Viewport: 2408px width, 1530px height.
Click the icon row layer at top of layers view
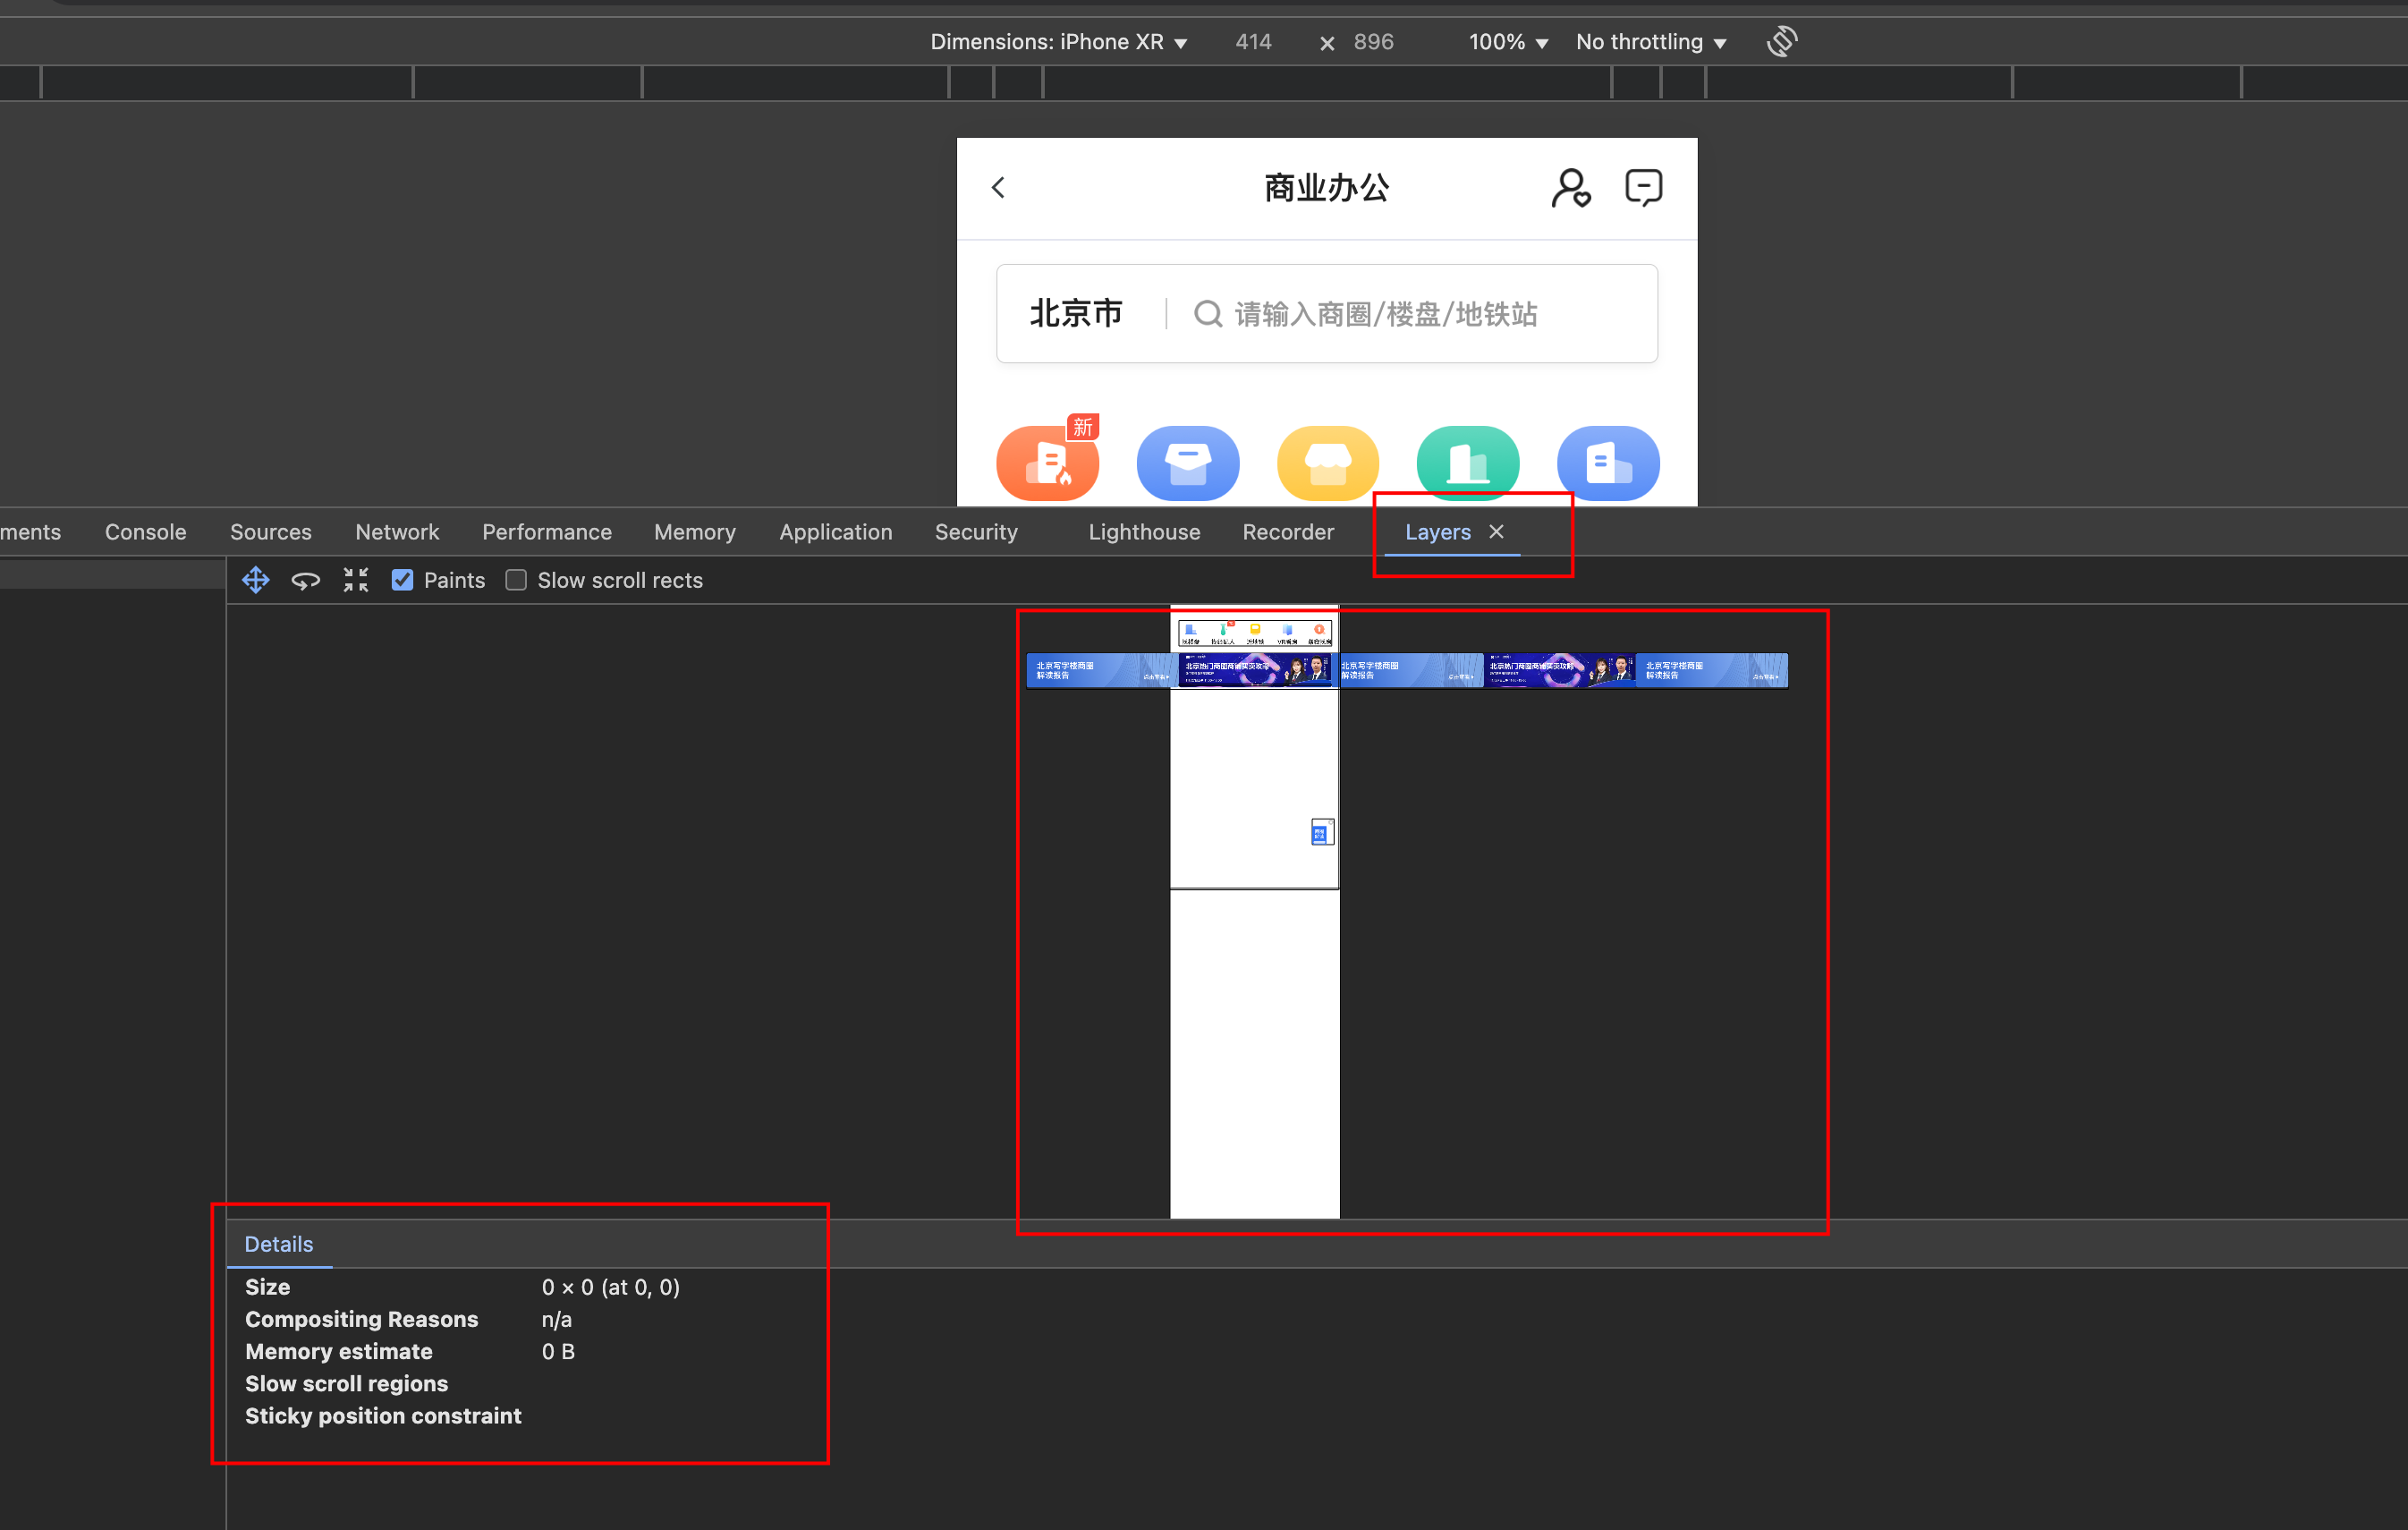point(1254,633)
